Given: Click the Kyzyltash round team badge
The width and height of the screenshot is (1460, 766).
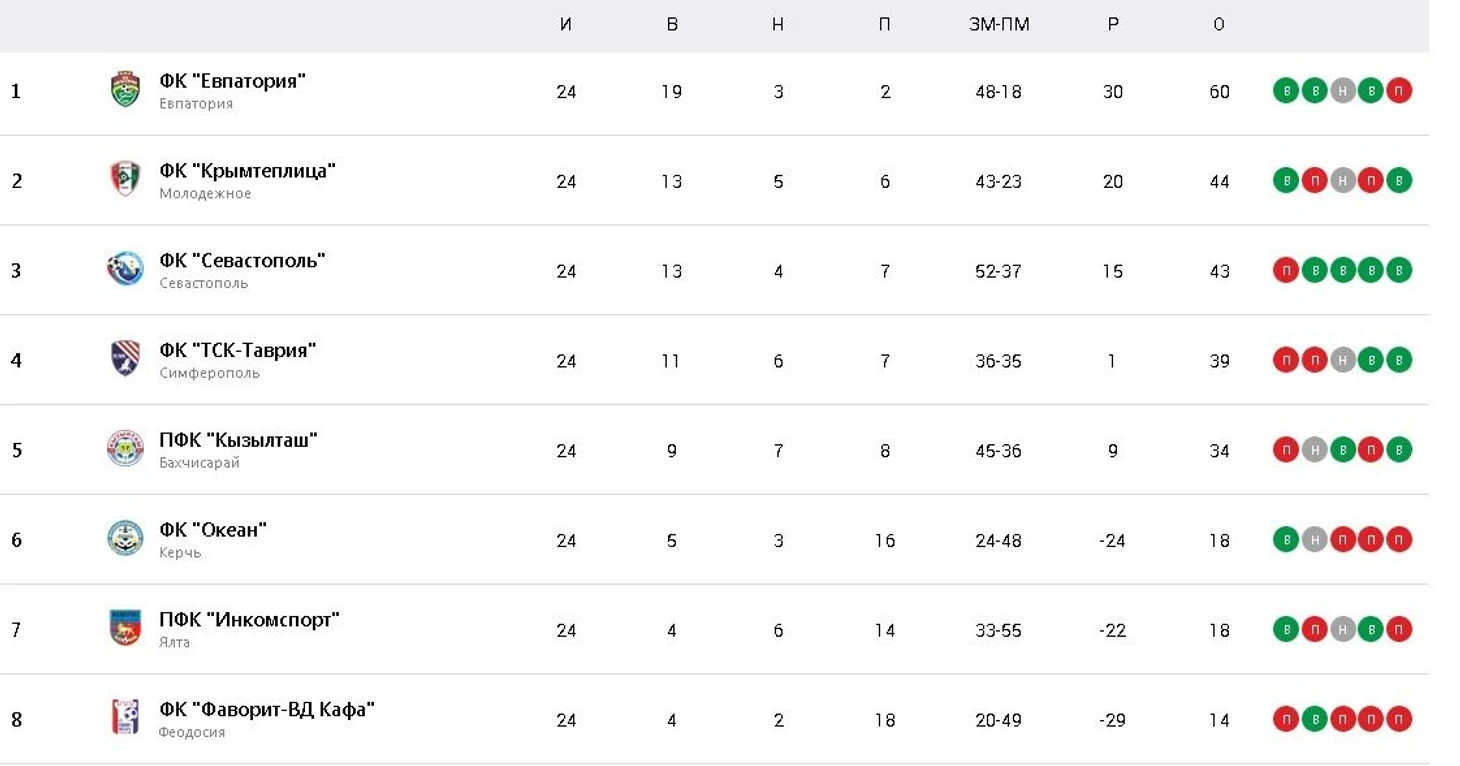Looking at the screenshot, I should 125,449.
